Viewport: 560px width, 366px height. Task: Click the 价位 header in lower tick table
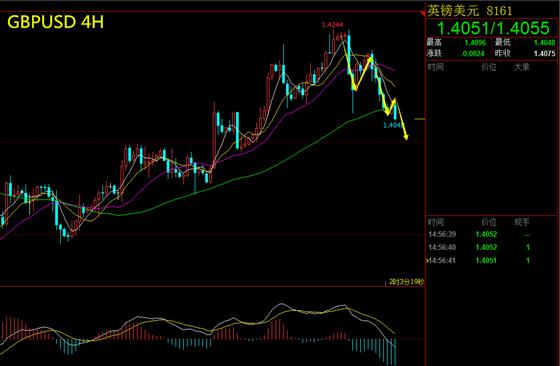click(x=489, y=222)
